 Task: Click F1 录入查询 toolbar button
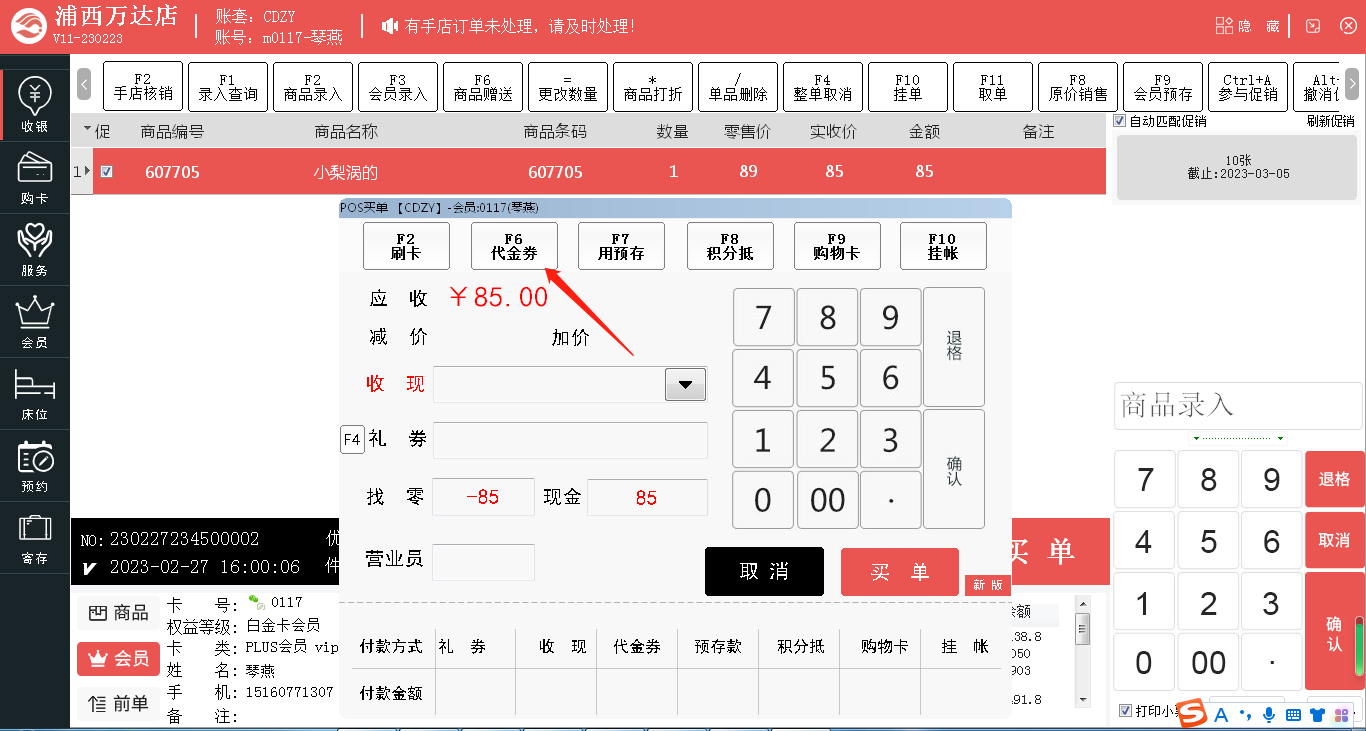(228, 86)
